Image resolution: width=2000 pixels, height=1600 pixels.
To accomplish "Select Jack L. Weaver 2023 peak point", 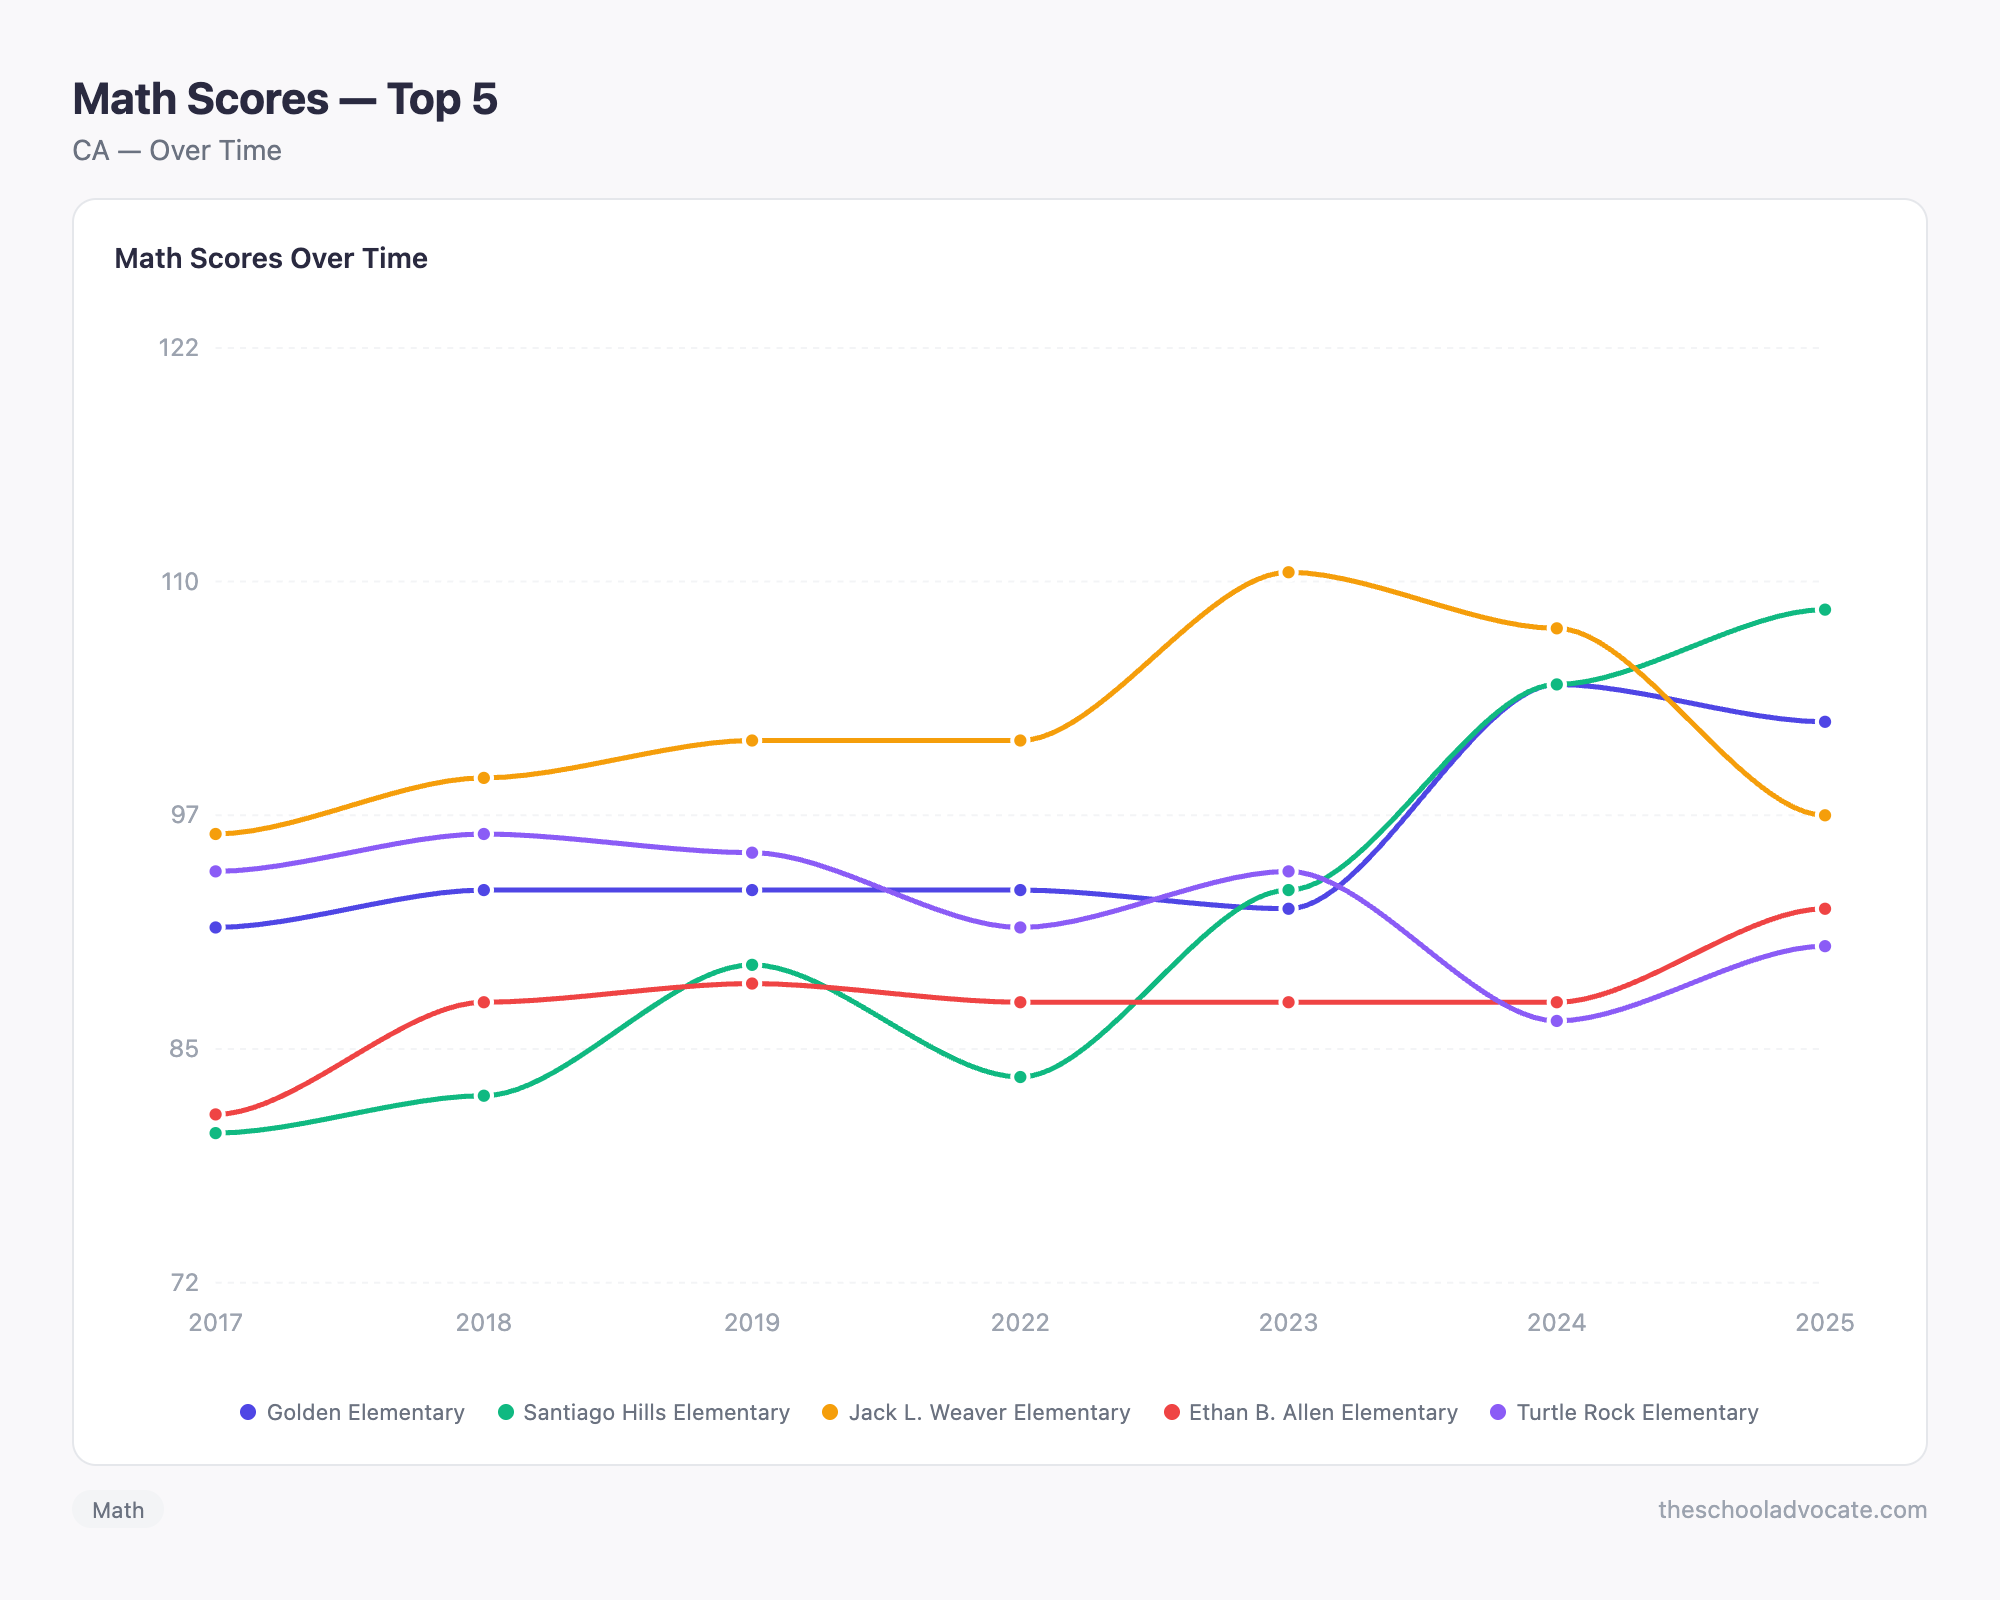I will (1288, 572).
